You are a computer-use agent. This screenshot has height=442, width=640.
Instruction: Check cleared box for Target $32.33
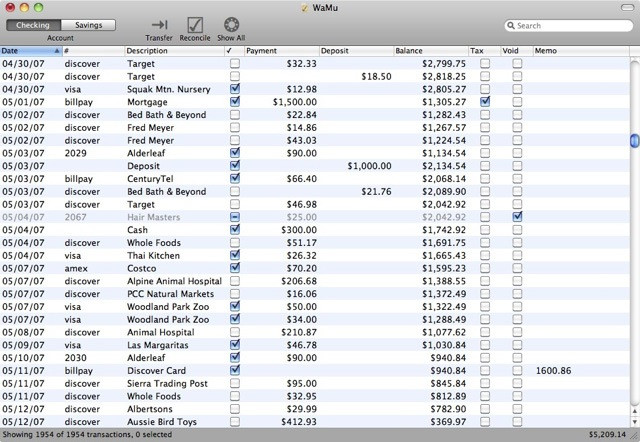click(235, 63)
